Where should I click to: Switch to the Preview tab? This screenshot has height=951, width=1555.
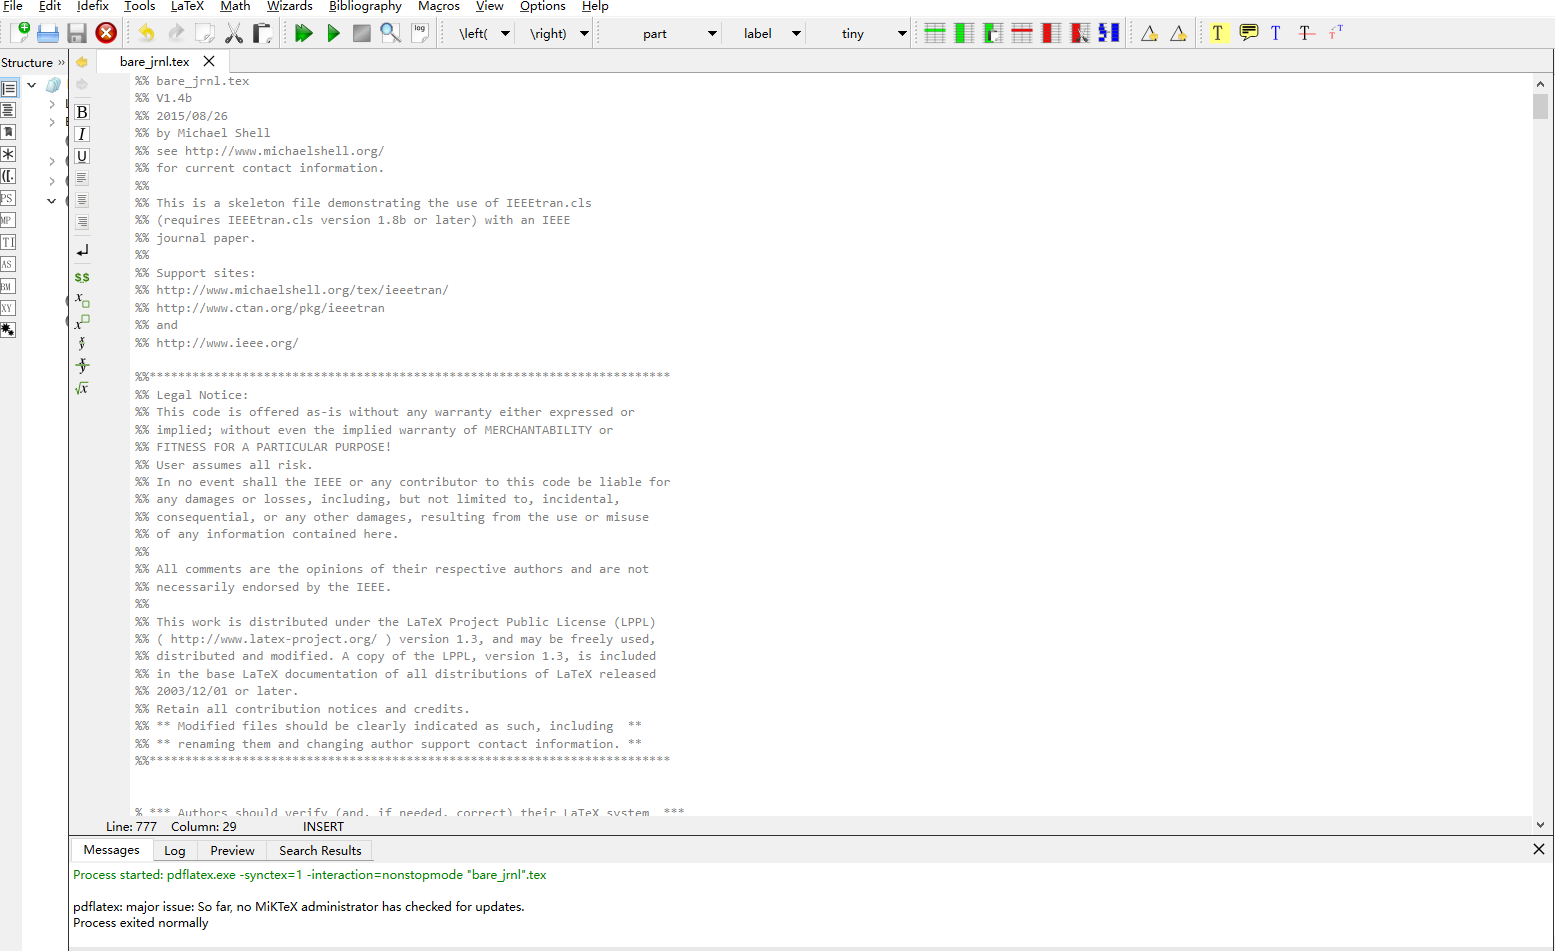pyautogui.click(x=232, y=850)
